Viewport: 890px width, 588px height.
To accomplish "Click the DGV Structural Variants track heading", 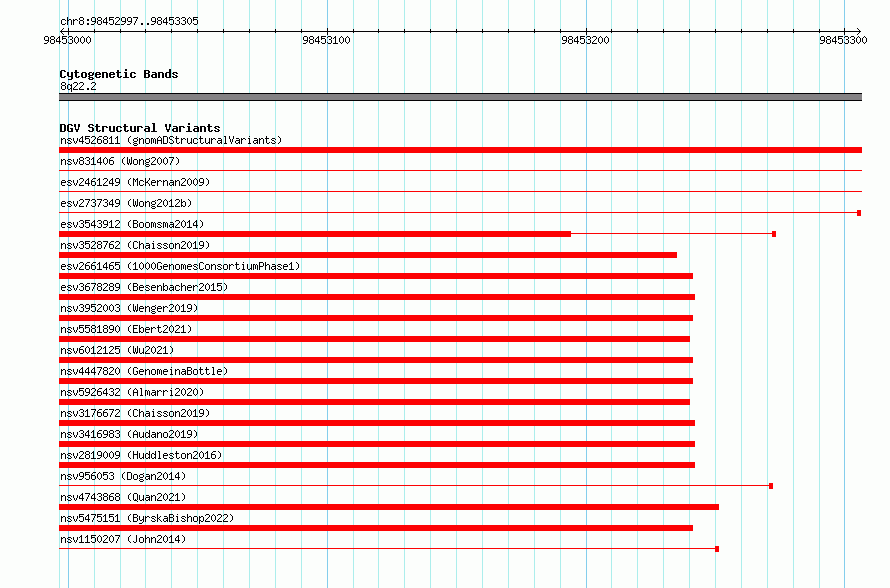I will click(140, 128).
